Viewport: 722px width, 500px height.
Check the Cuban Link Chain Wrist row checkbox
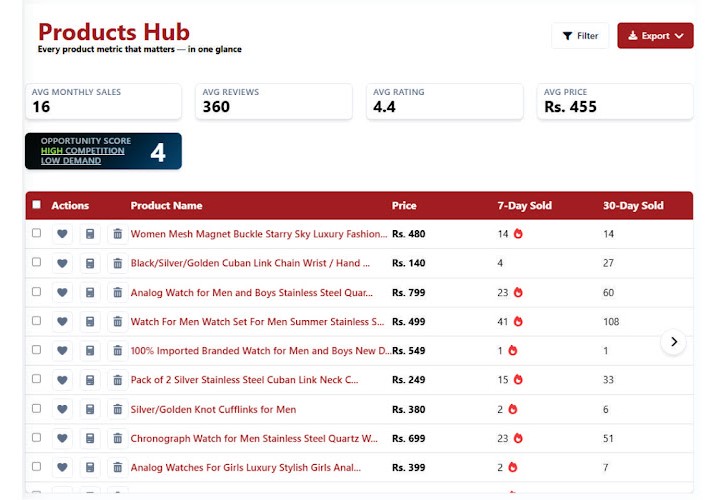(36, 262)
